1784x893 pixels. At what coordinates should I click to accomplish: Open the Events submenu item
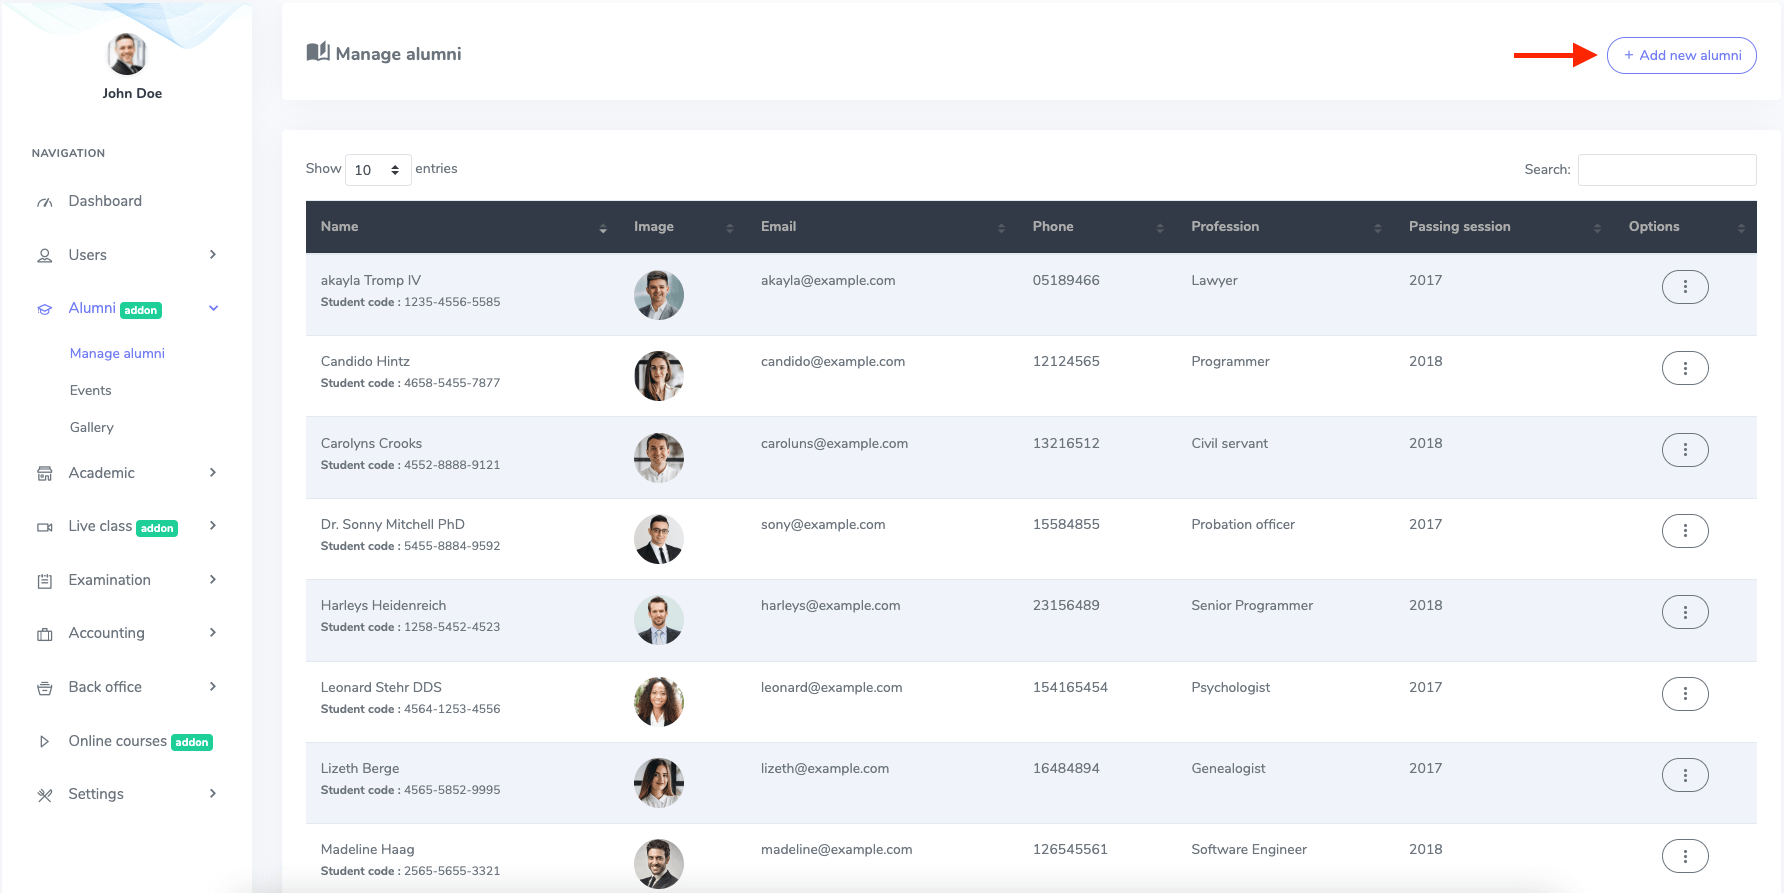[x=90, y=390]
